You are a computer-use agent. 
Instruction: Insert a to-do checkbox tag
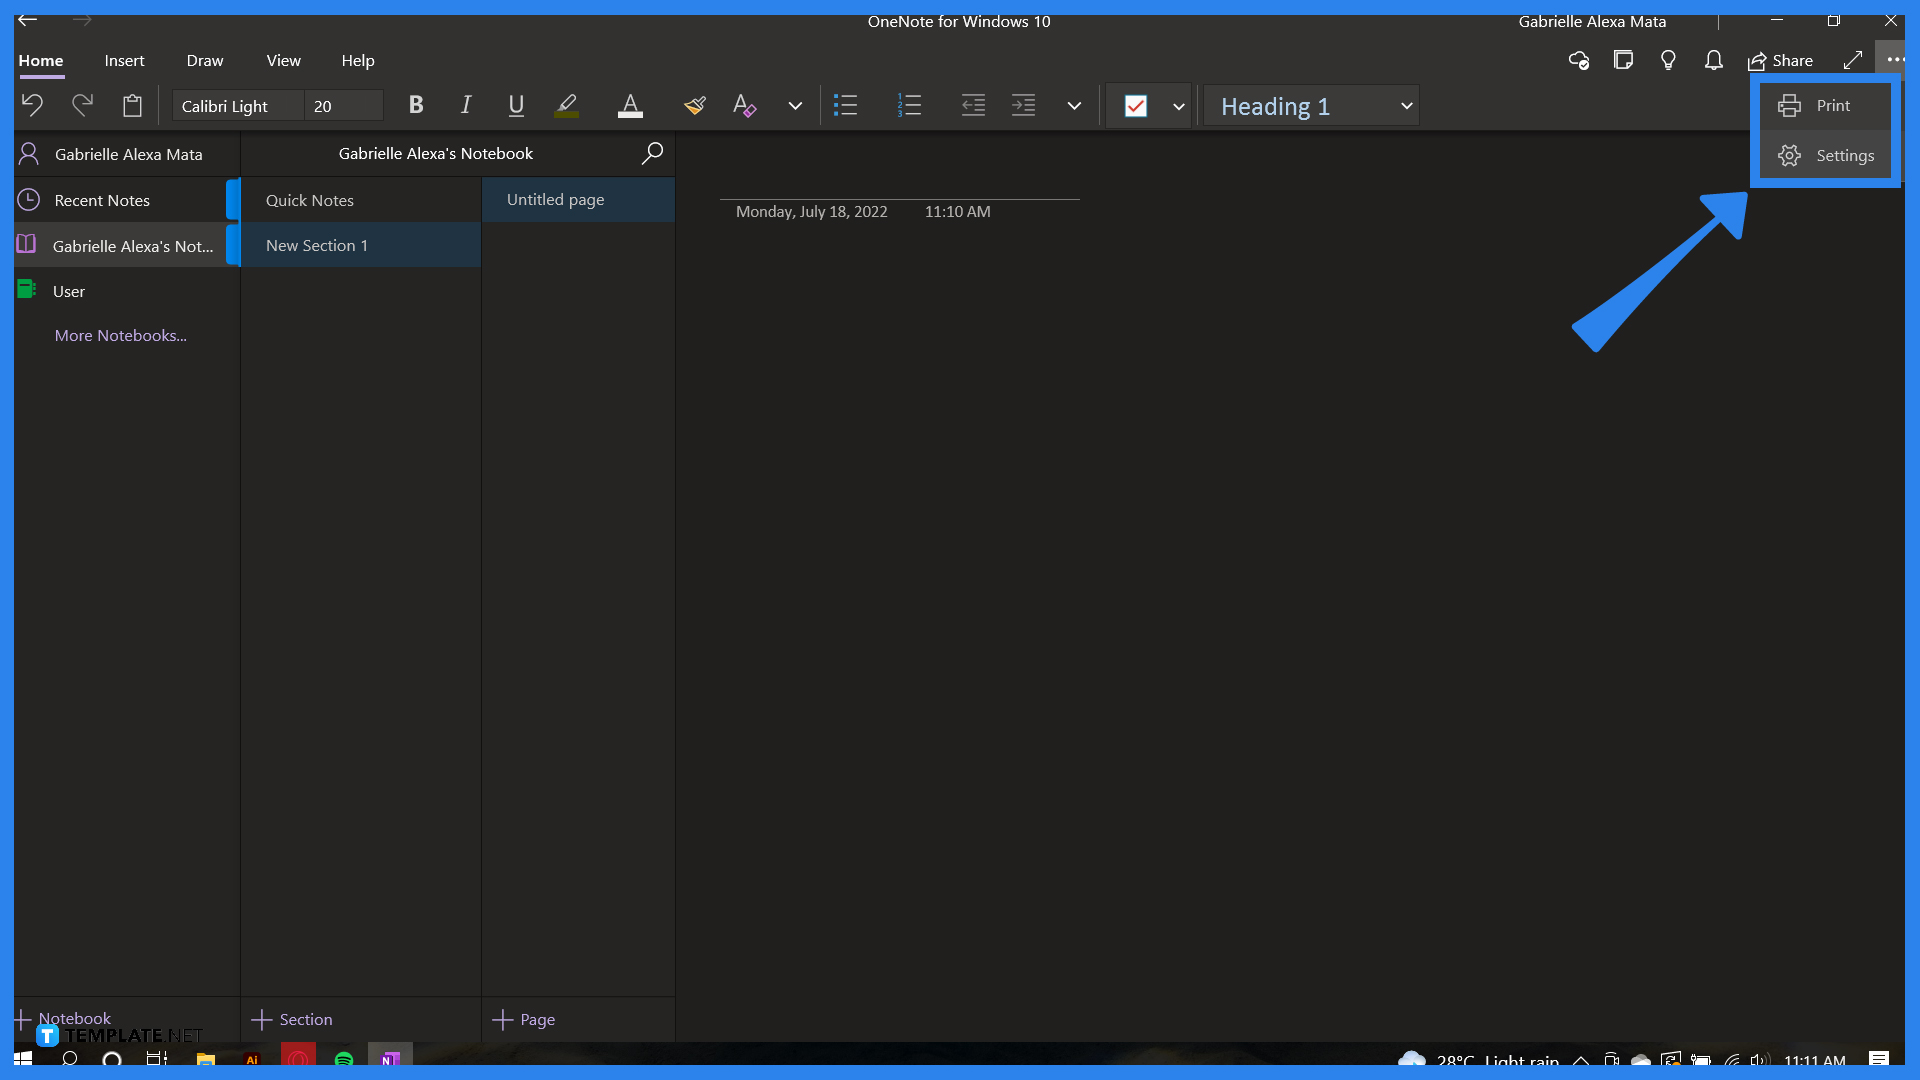1136,105
